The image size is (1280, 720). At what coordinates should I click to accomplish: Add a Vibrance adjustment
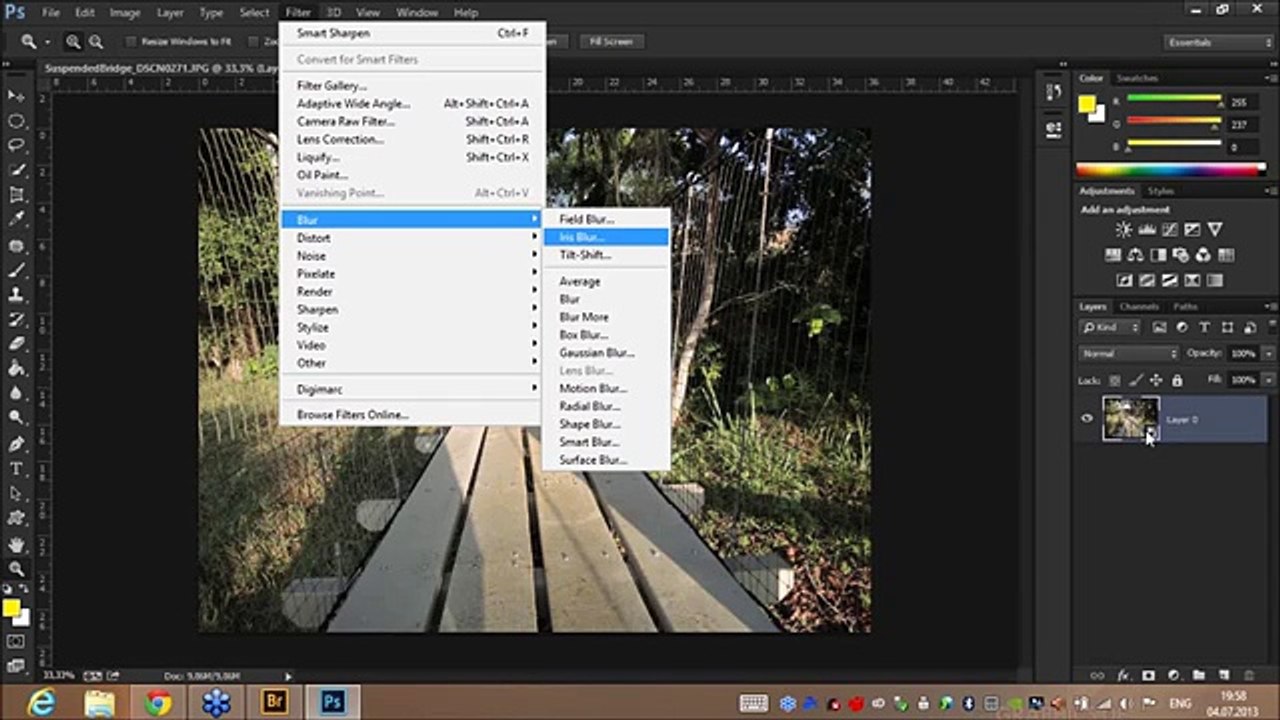point(1214,230)
